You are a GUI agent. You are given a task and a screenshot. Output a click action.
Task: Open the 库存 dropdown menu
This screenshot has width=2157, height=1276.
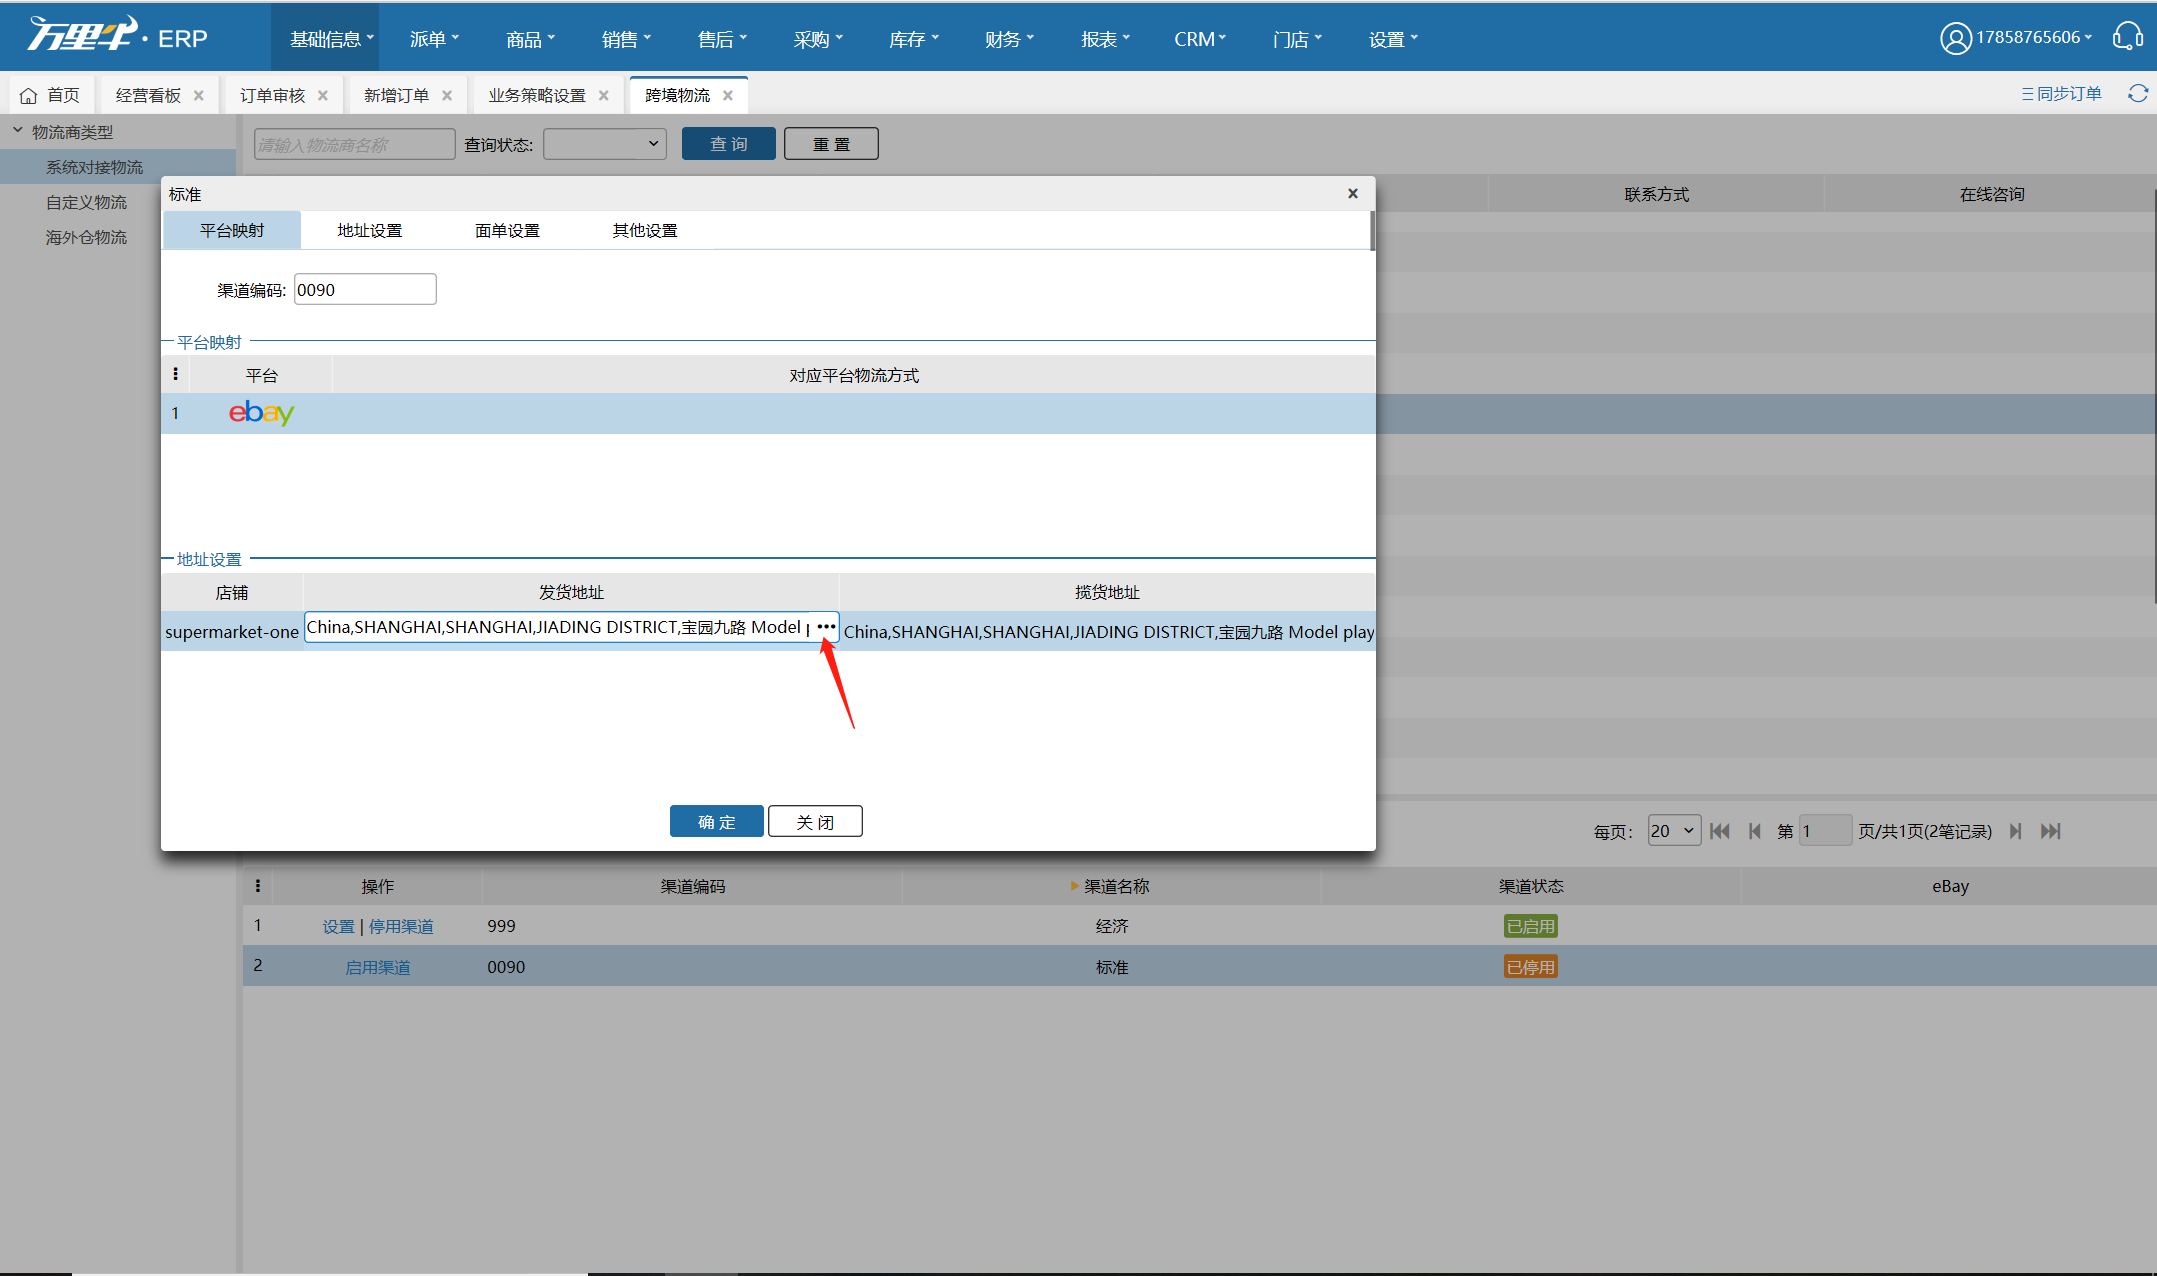pos(914,38)
